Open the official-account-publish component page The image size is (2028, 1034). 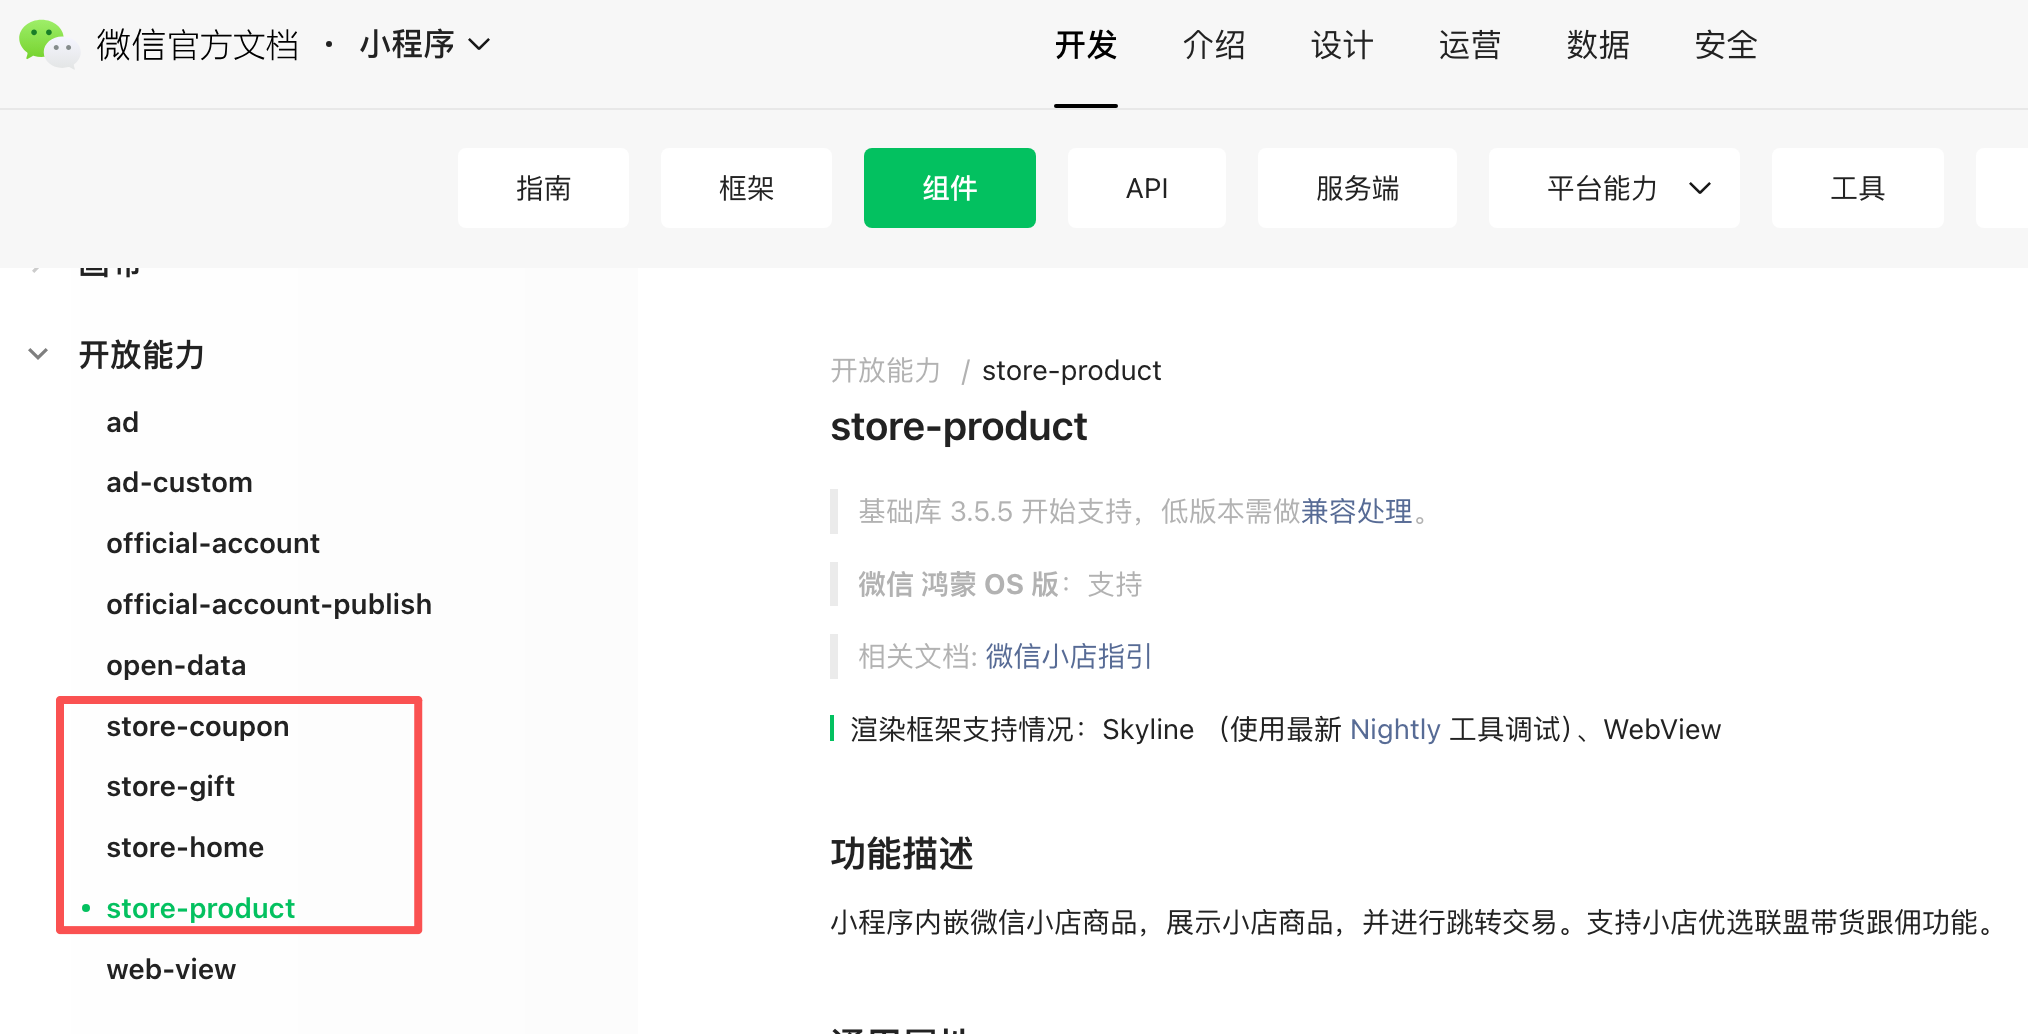click(269, 604)
